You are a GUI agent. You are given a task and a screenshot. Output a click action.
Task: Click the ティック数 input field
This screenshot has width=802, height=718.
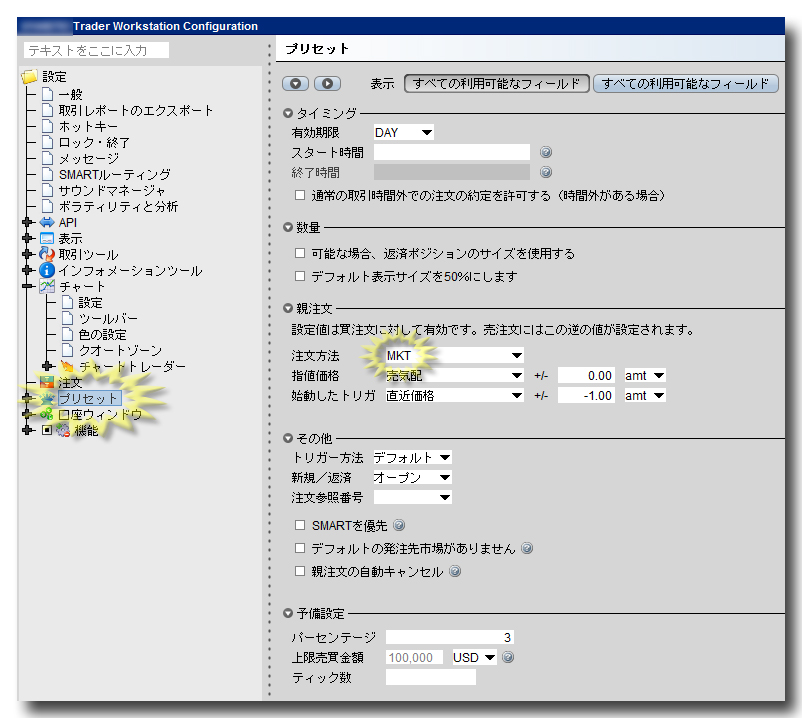[431, 677]
